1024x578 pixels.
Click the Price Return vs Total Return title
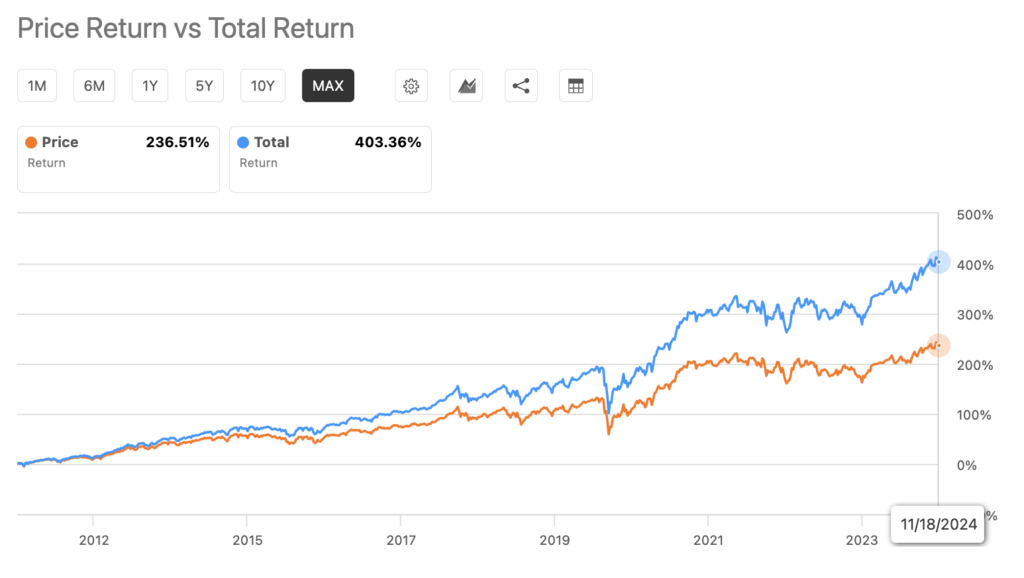coord(186,28)
